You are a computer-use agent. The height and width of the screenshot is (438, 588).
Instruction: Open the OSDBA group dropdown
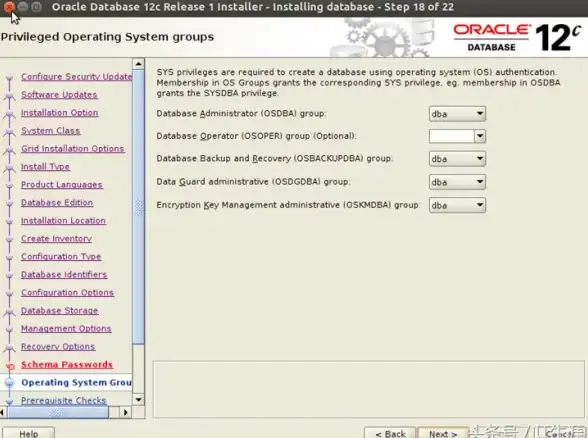pos(457,114)
